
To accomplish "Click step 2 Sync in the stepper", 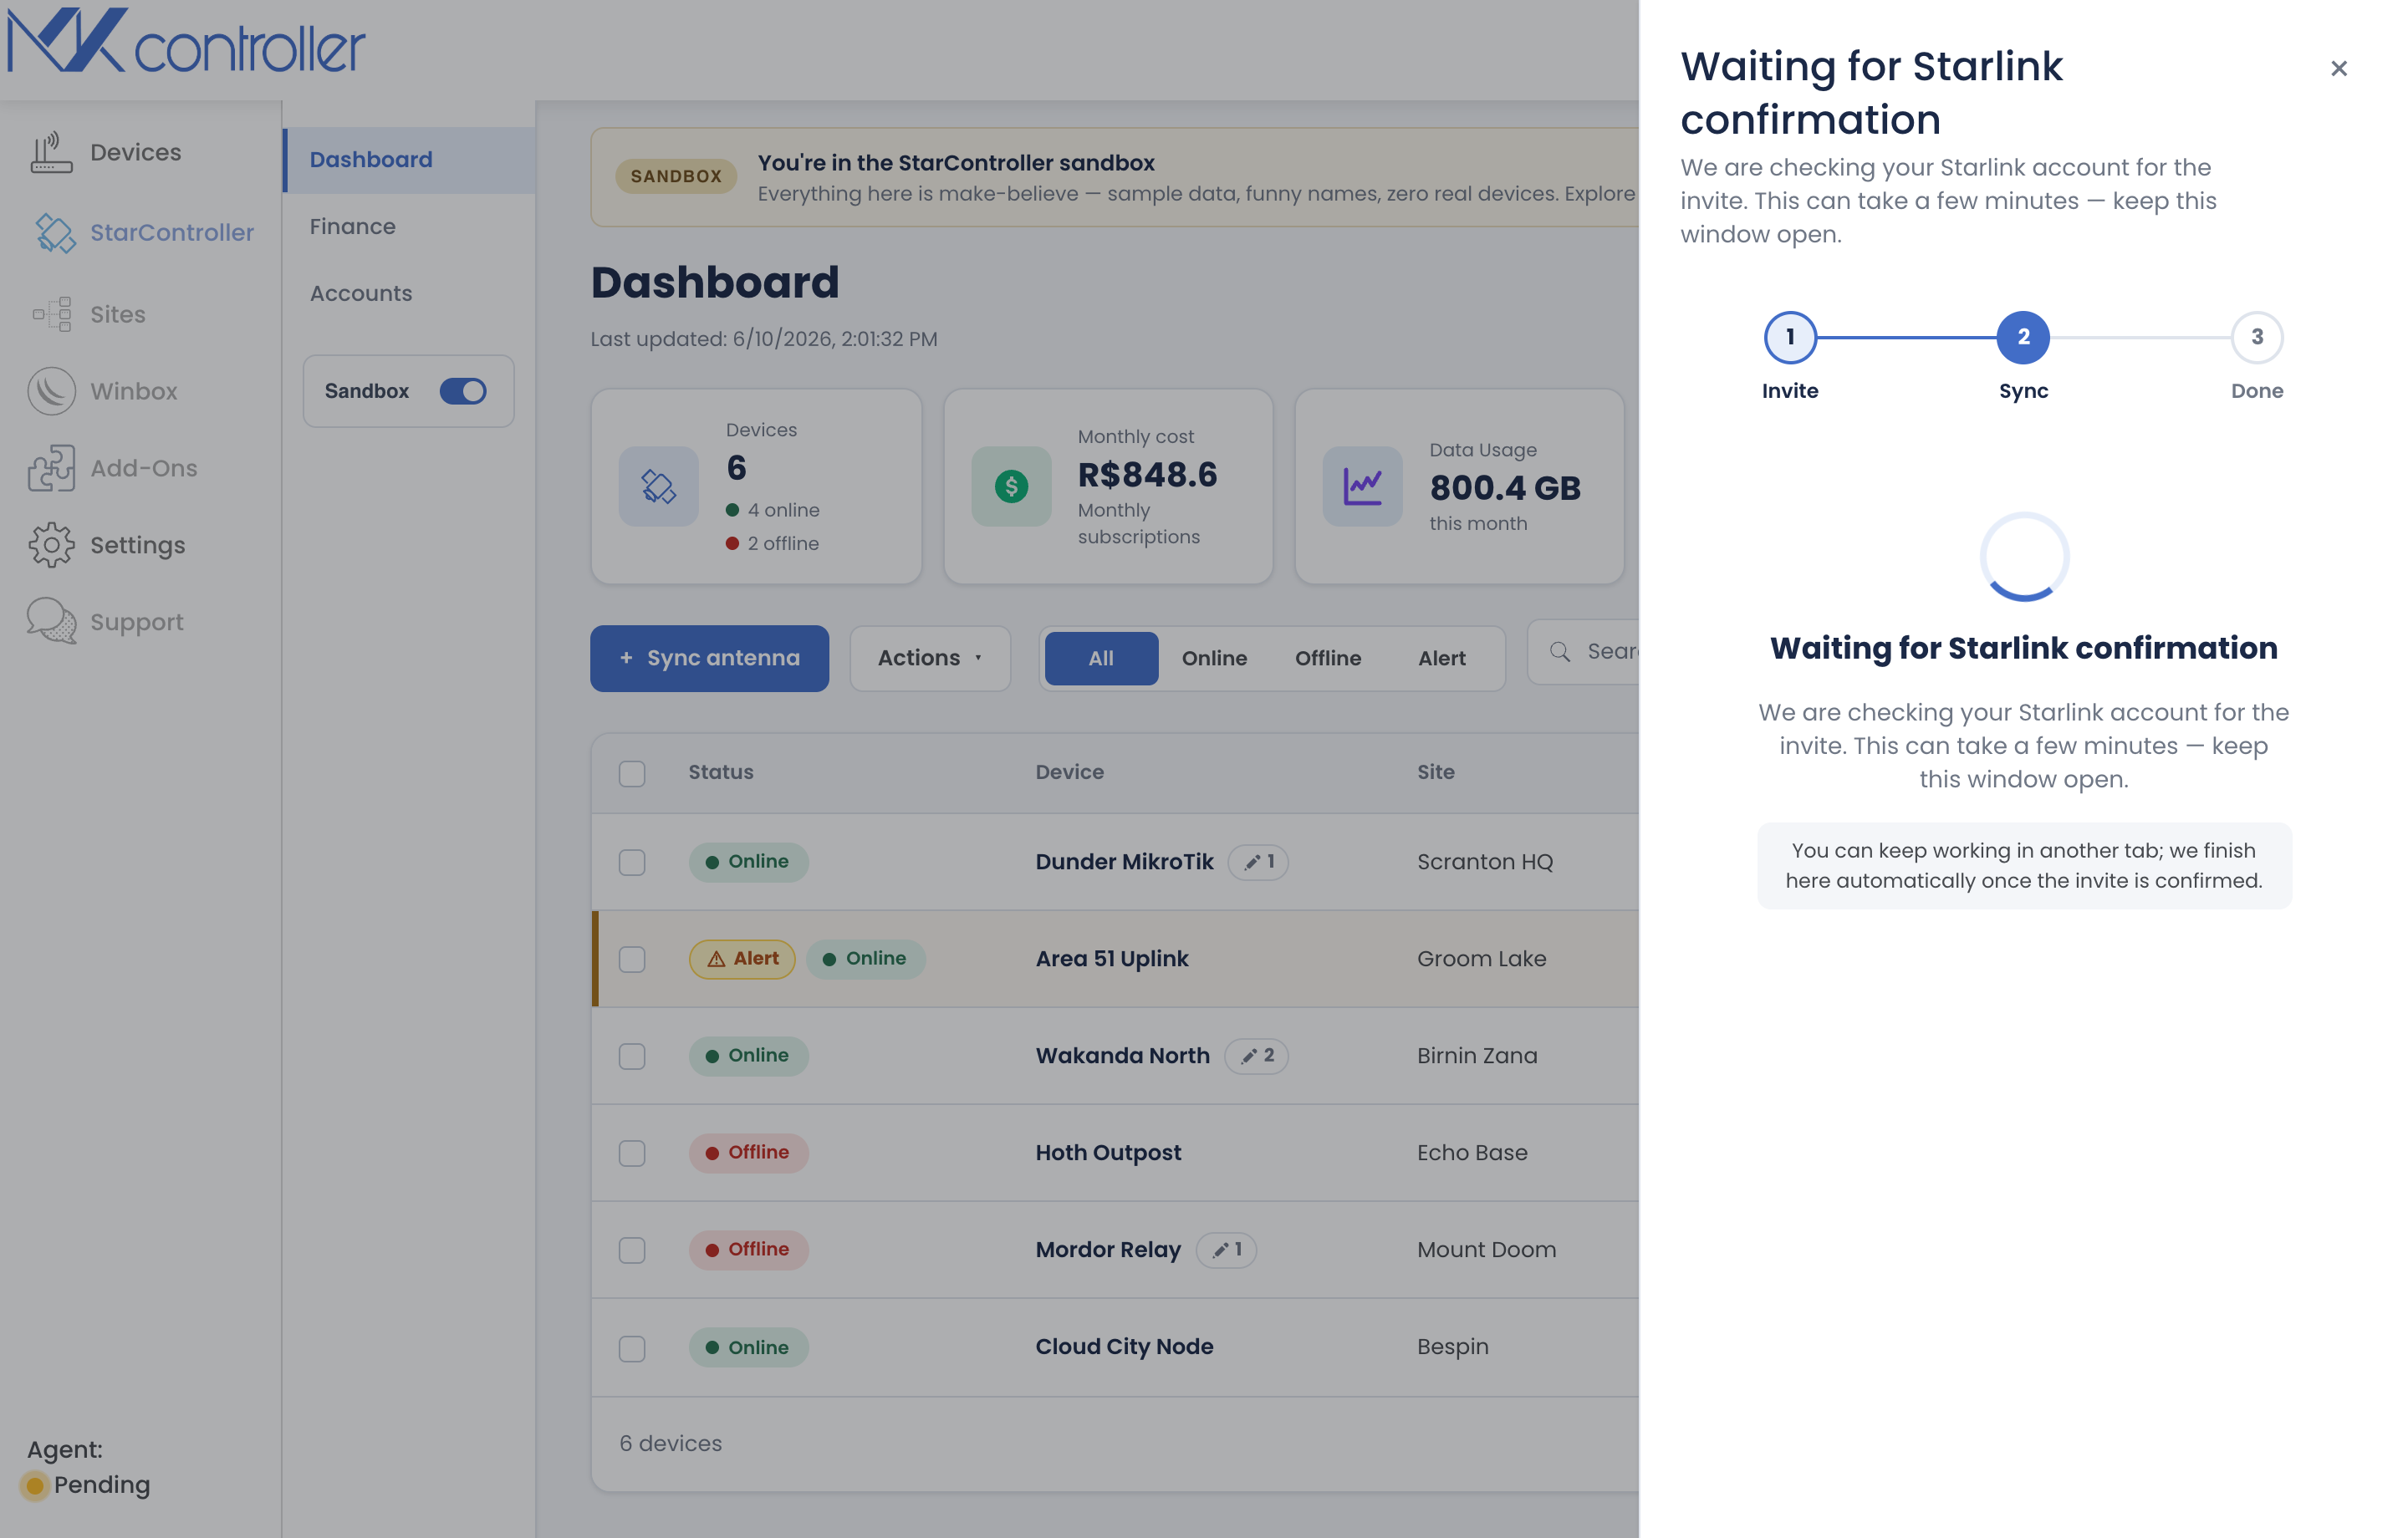I will (x=2023, y=337).
